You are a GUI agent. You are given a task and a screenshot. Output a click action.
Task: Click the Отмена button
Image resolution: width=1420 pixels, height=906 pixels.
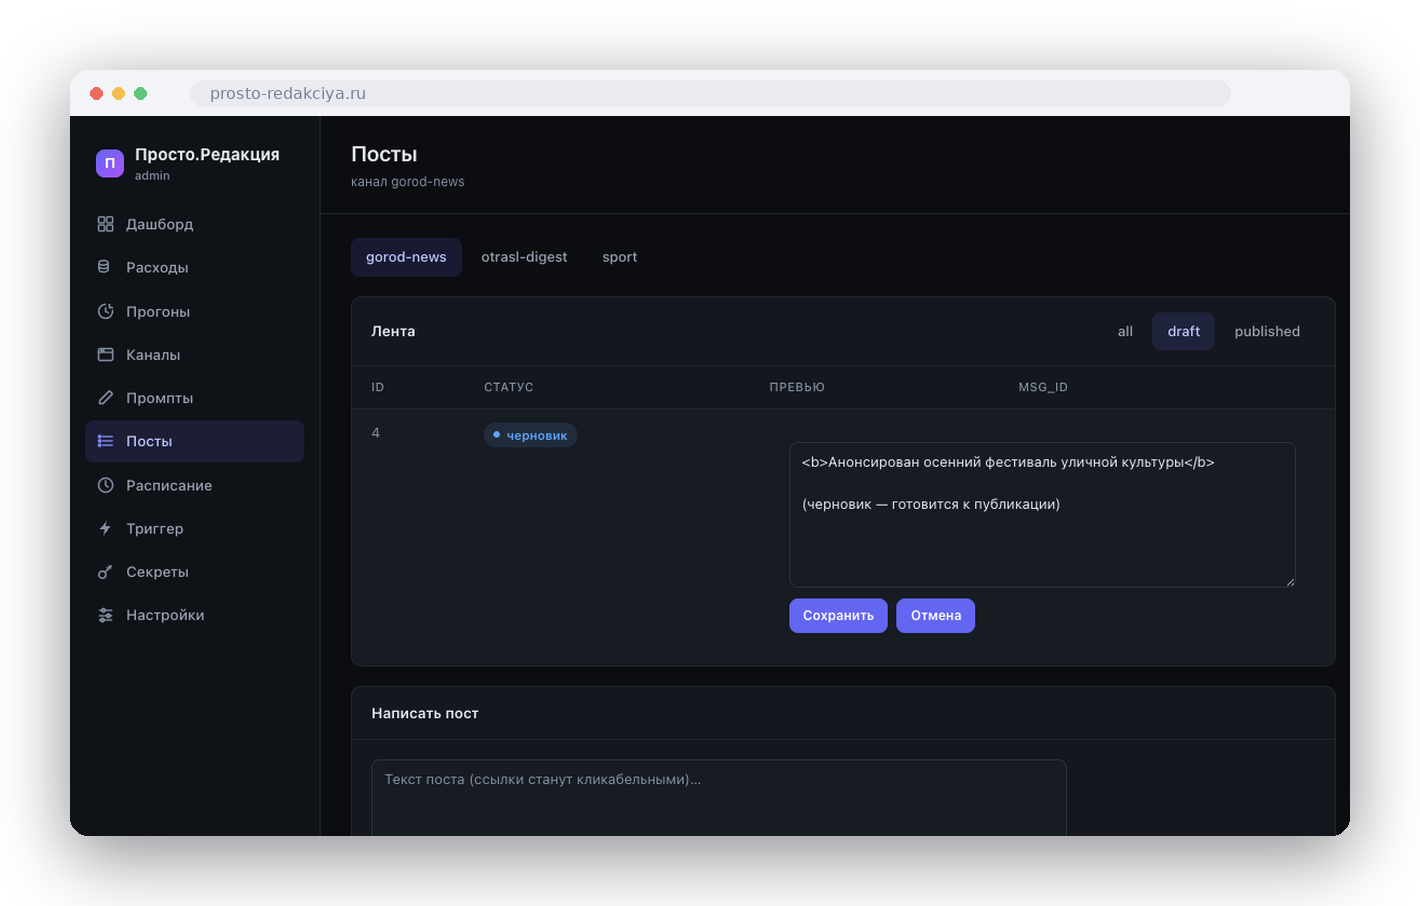[x=936, y=615]
